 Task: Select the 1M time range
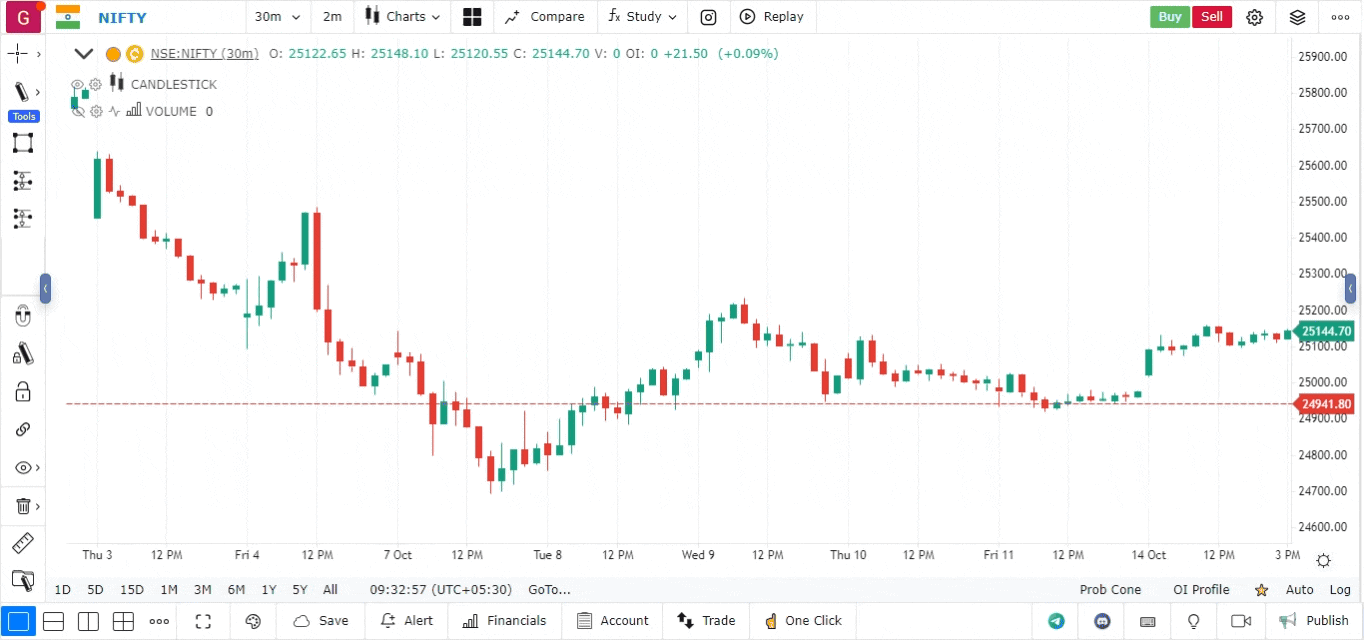point(169,590)
